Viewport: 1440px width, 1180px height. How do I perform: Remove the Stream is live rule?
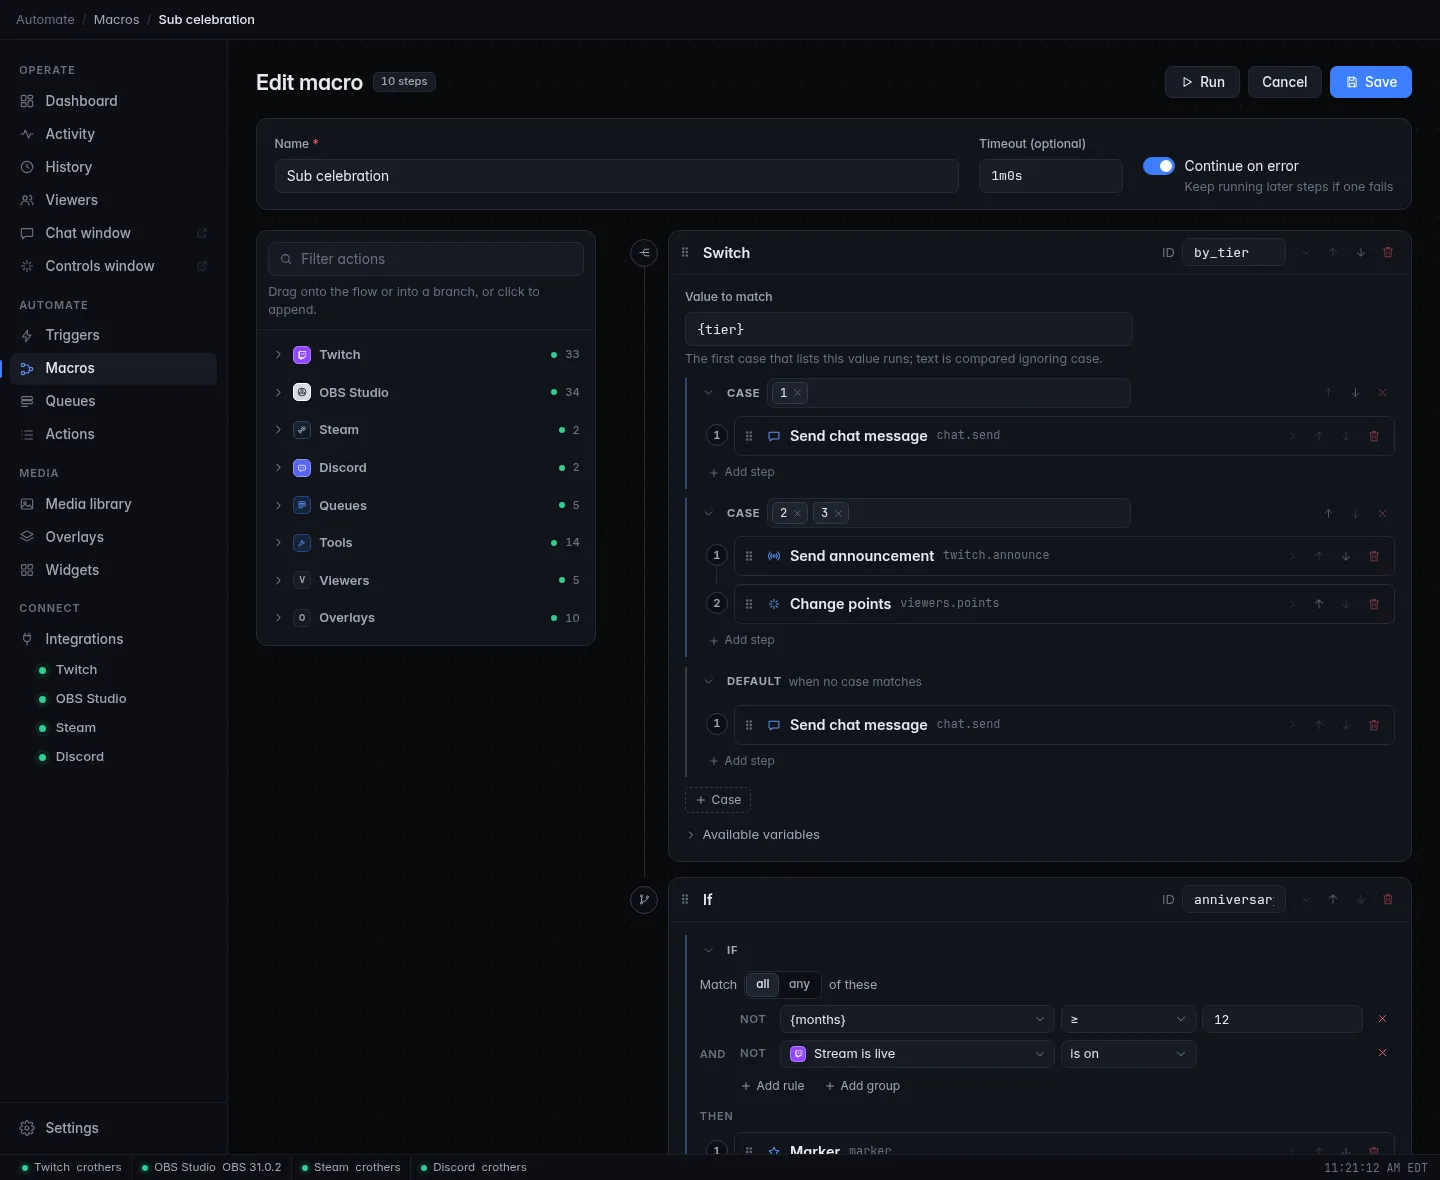click(x=1383, y=1053)
